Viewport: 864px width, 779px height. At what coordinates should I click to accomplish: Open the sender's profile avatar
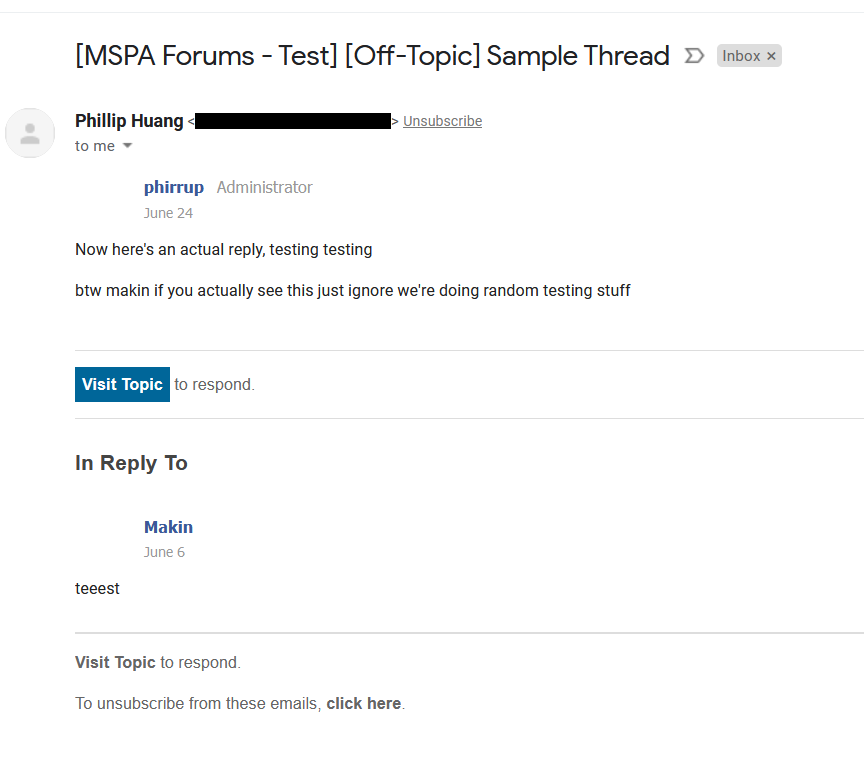click(x=30, y=133)
